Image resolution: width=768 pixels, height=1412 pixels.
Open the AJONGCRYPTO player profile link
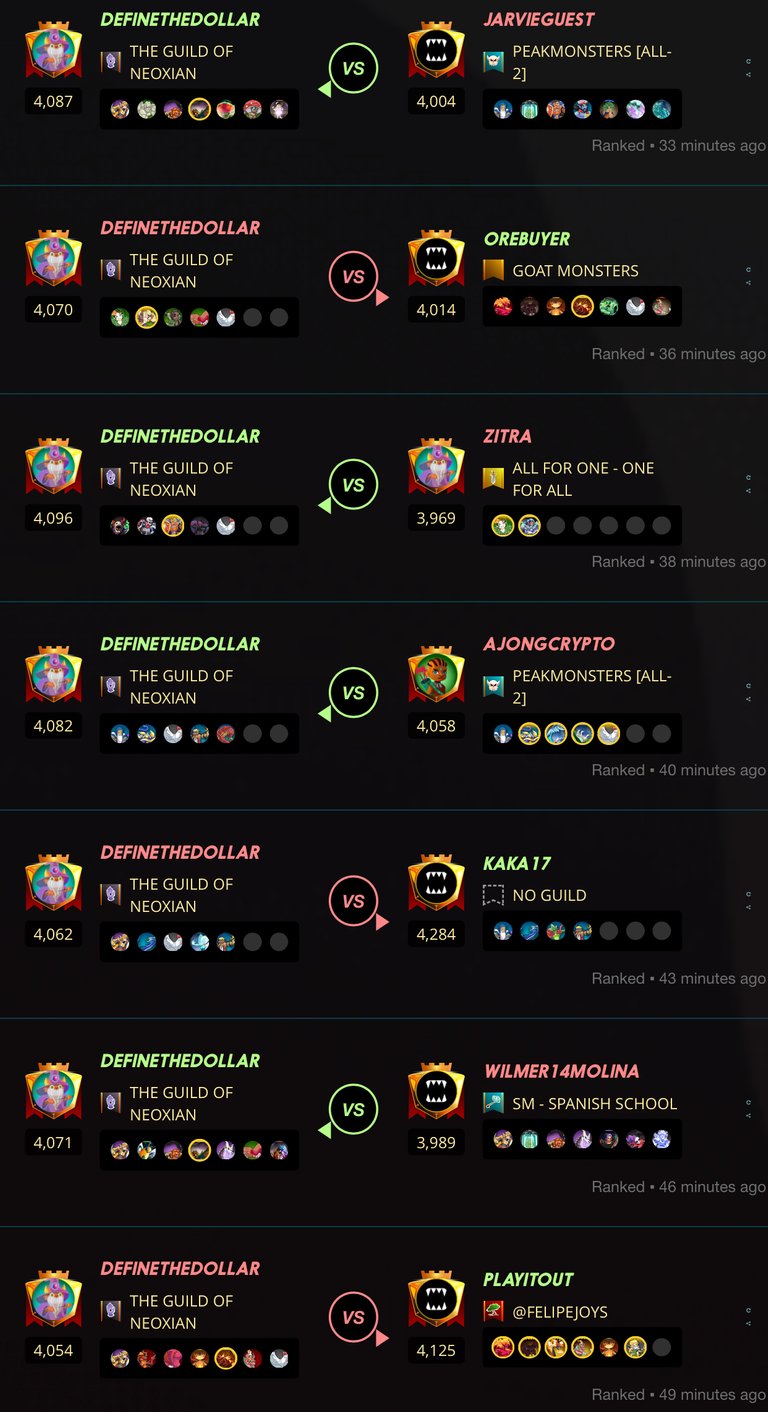coord(549,644)
